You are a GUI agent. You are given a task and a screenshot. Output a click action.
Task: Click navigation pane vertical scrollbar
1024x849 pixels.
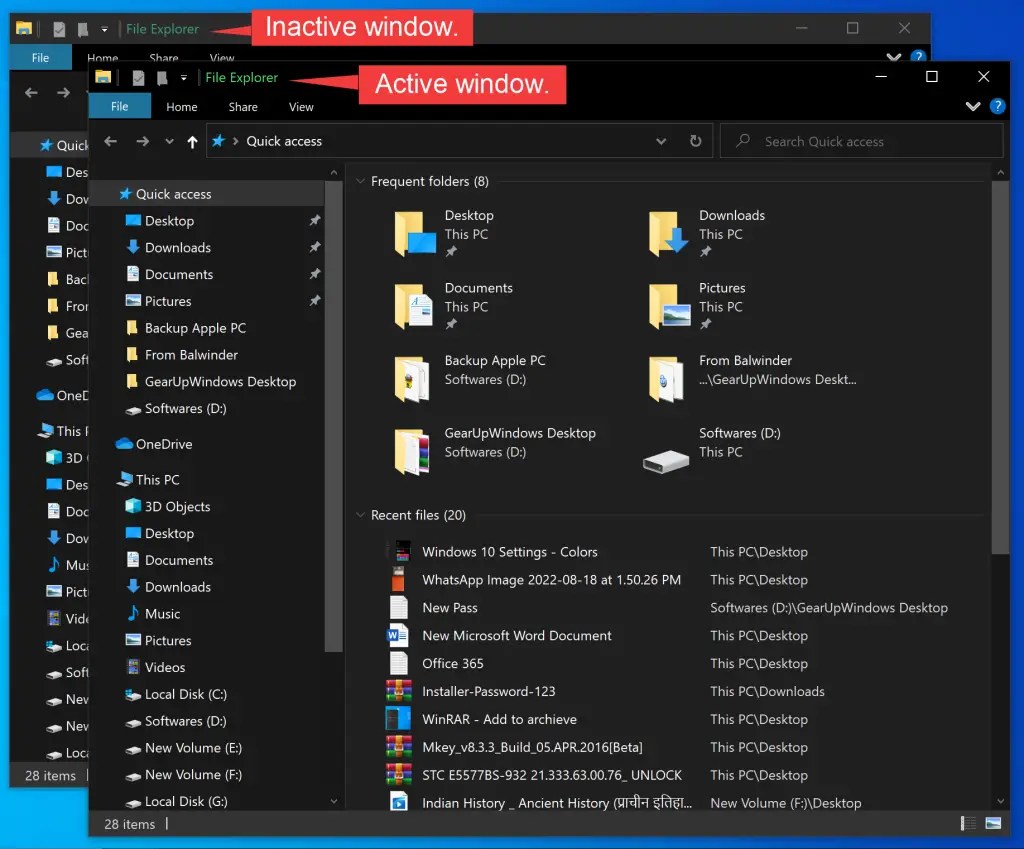point(334,415)
